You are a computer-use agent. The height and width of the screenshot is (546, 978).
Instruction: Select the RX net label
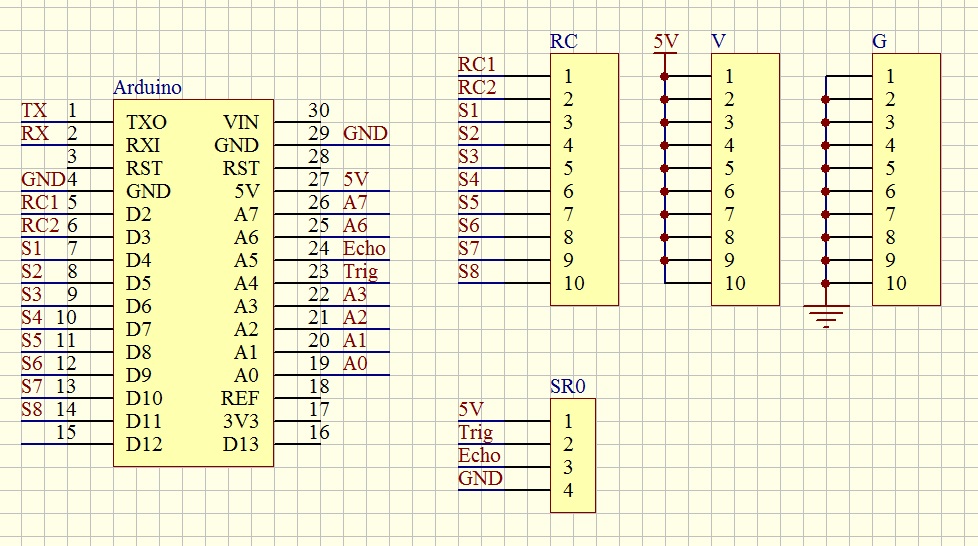tap(35, 134)
